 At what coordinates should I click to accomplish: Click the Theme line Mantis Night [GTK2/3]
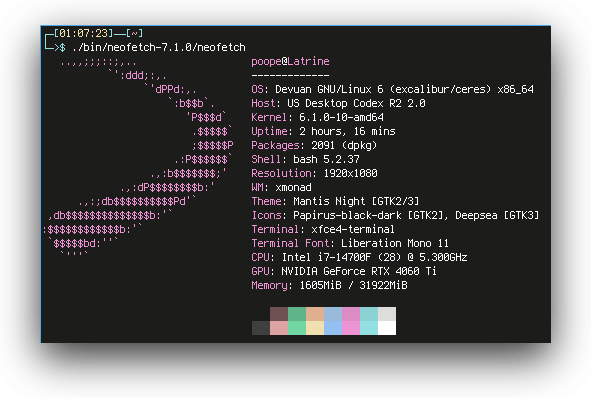[335, 201]
